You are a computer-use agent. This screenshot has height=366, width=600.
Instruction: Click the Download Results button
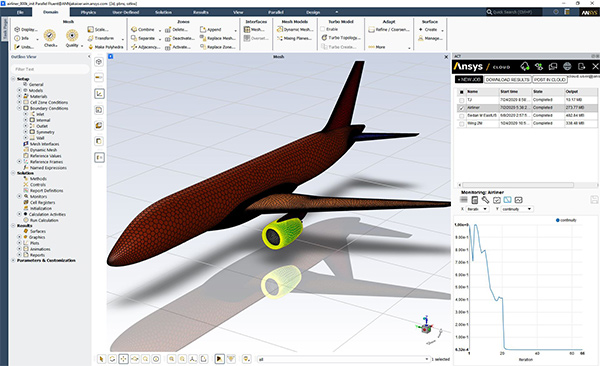(x=508, y=80)
